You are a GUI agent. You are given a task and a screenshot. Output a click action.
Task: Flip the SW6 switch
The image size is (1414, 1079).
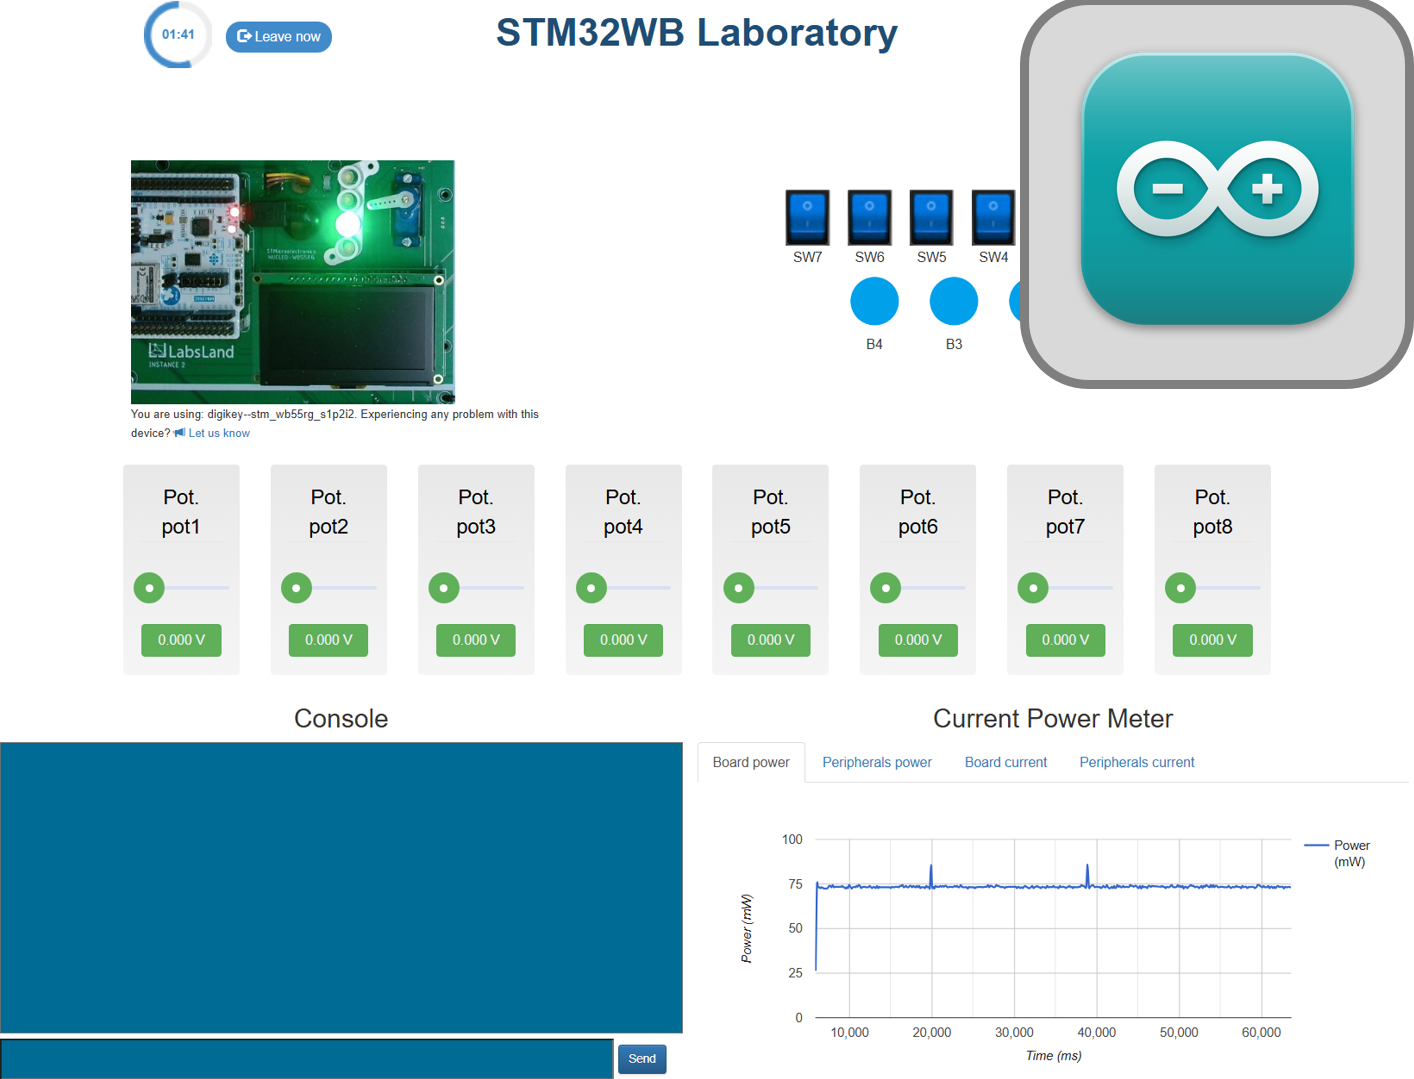(869, 216)
